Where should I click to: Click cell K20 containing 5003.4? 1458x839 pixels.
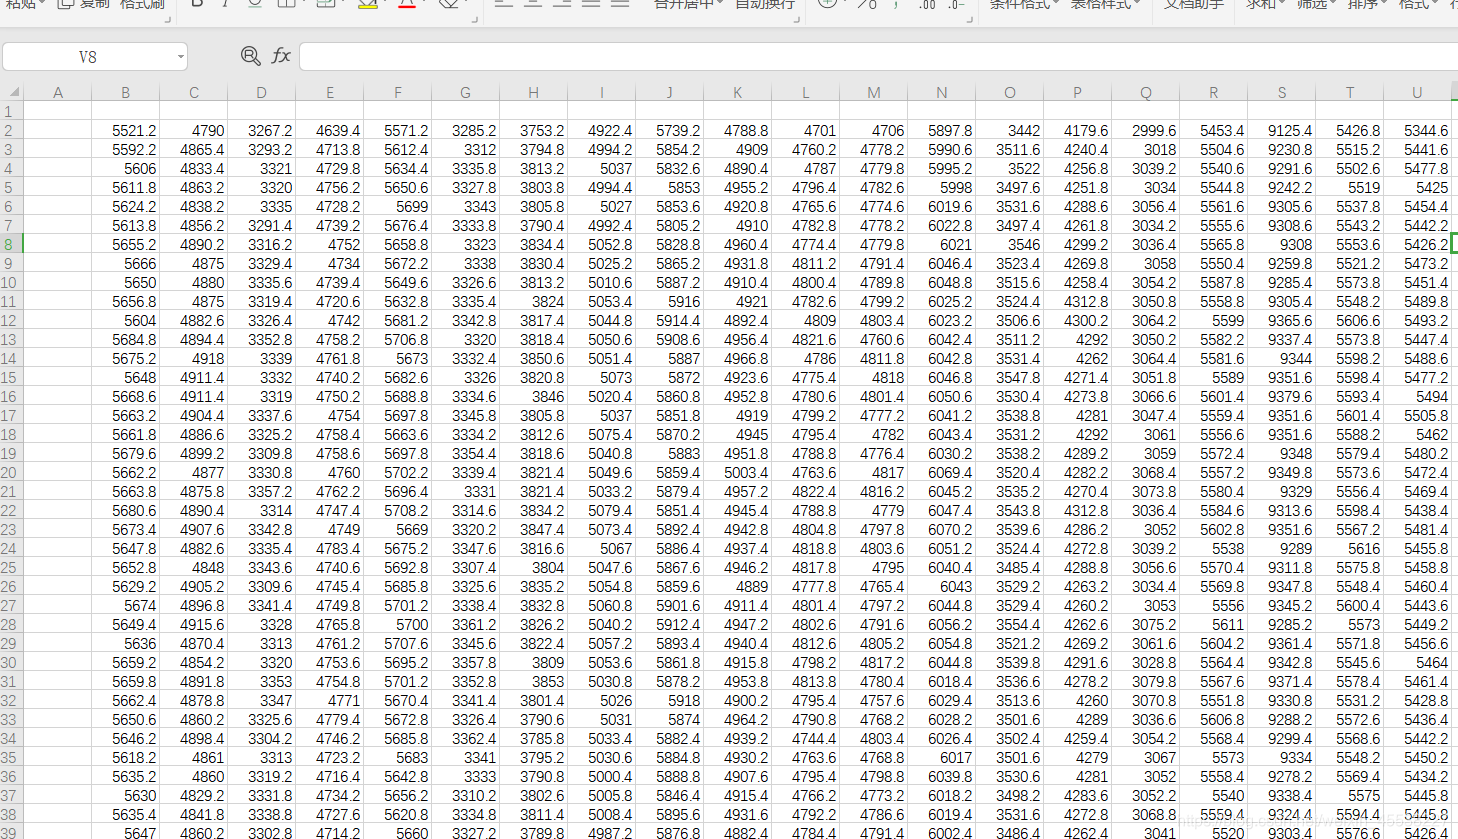pos(738,473)
